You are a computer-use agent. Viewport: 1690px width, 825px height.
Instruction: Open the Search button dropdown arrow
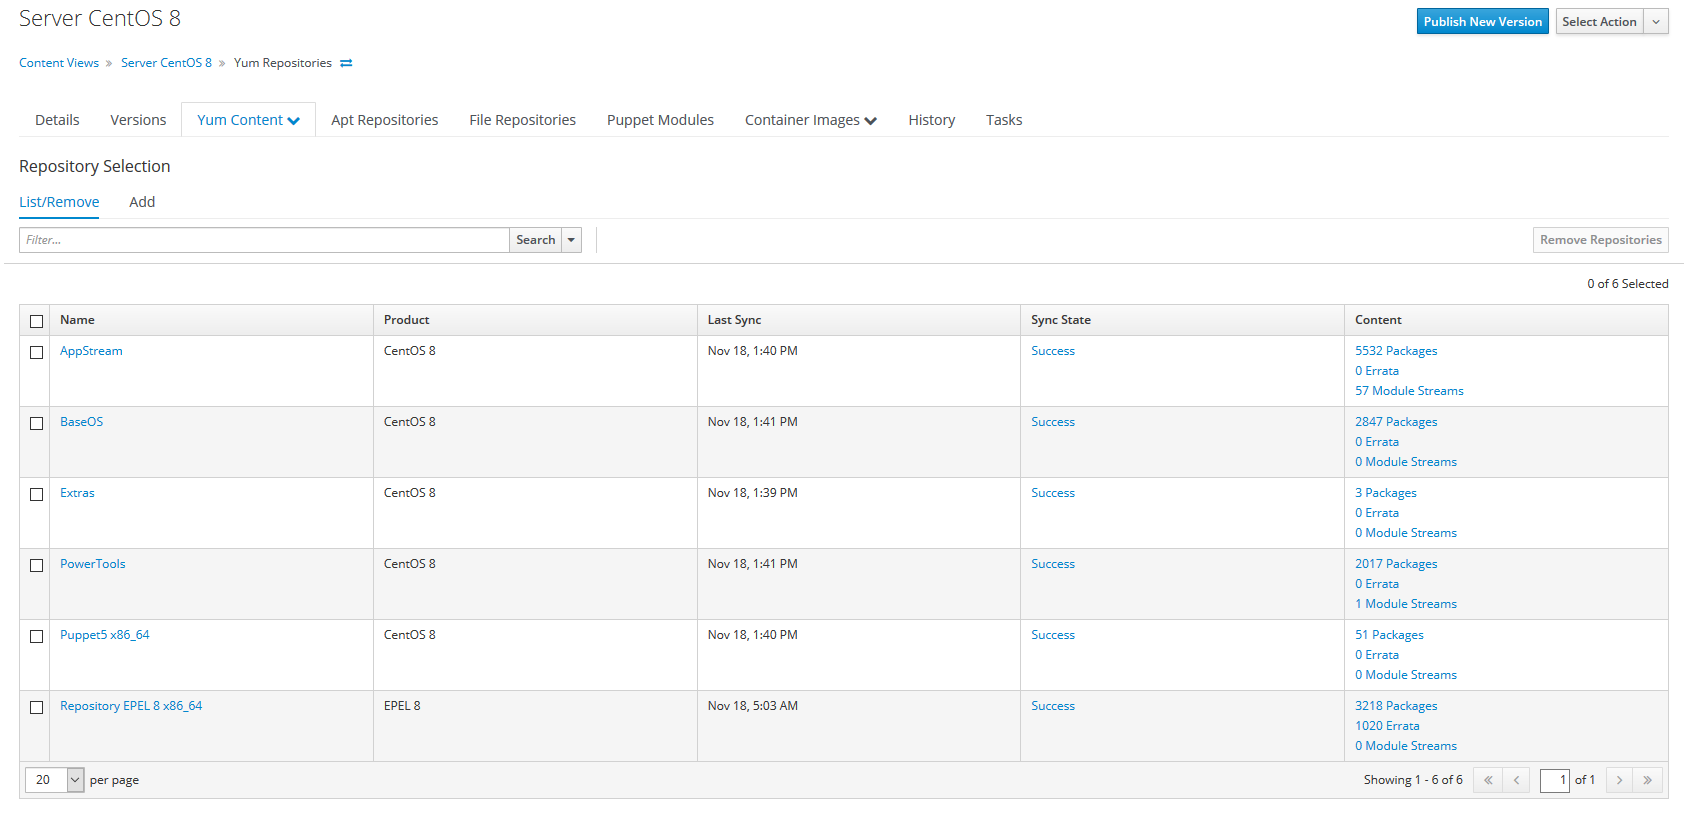pos(572,240)
